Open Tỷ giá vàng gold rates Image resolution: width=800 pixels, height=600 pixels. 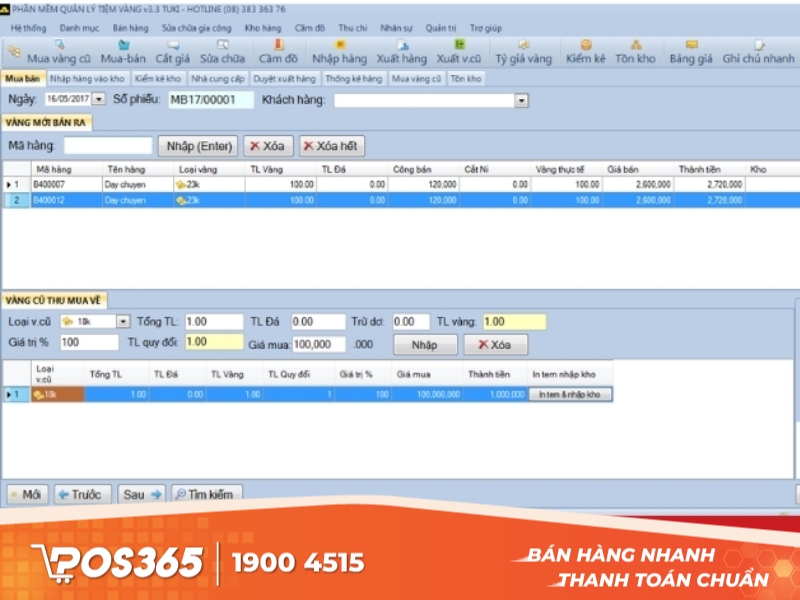(523, 52)
